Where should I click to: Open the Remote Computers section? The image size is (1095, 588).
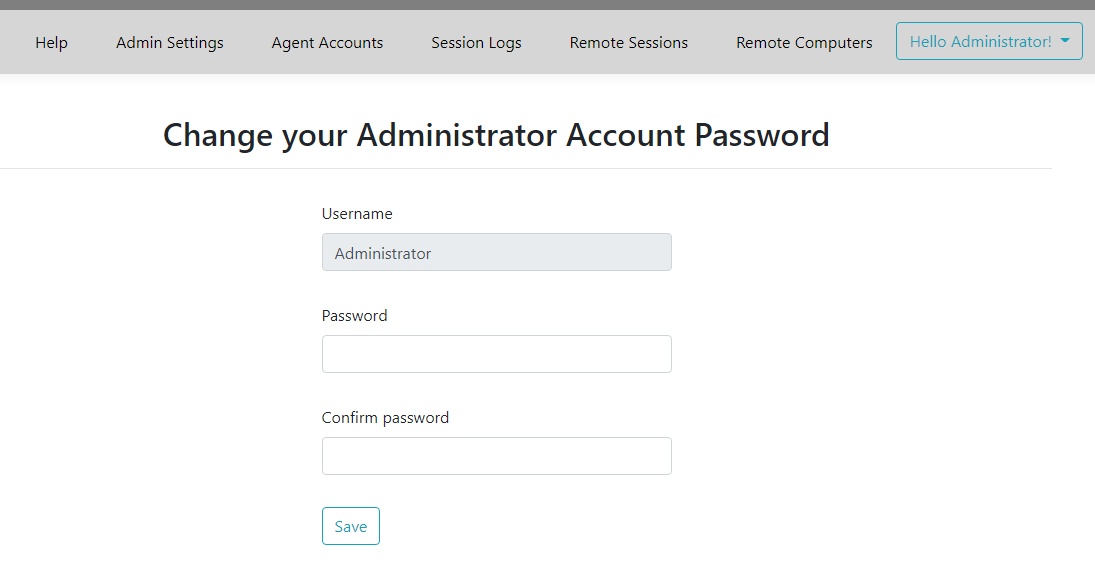(x=804, y=42)
